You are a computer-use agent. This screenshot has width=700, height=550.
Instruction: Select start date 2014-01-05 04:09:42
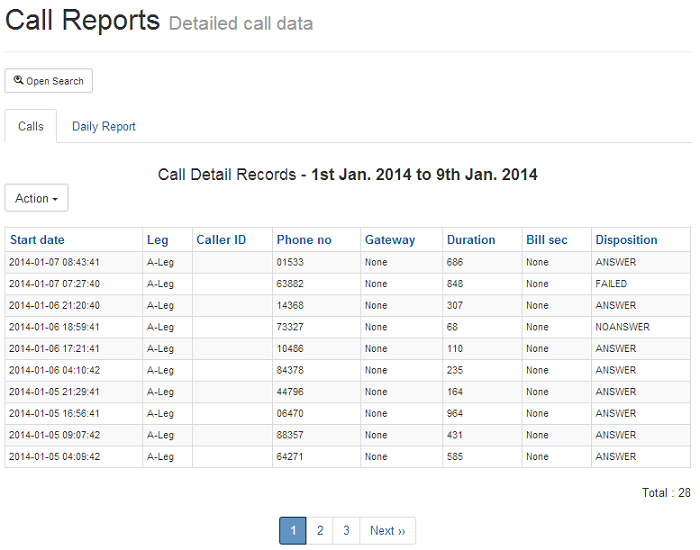pyautogui.click(x=54, y=457)
